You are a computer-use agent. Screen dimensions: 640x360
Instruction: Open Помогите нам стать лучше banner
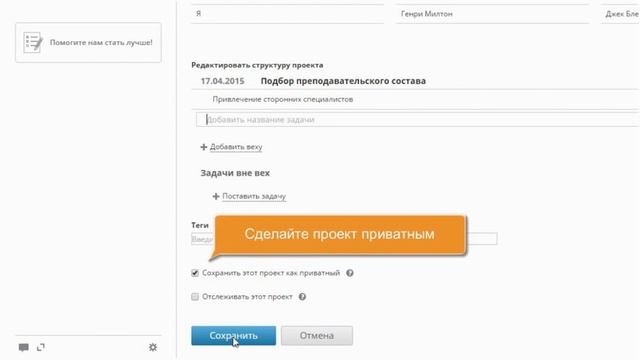coord(89,42)
